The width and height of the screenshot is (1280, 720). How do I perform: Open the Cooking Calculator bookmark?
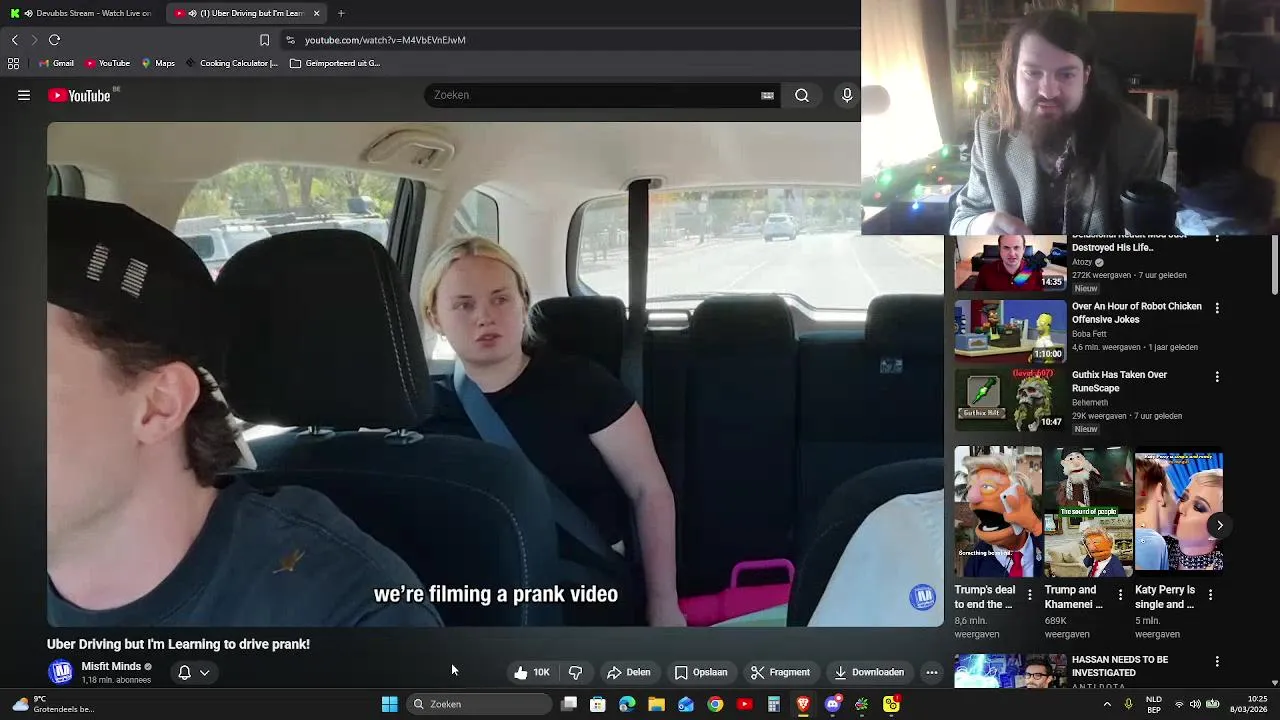pos(231,63)
